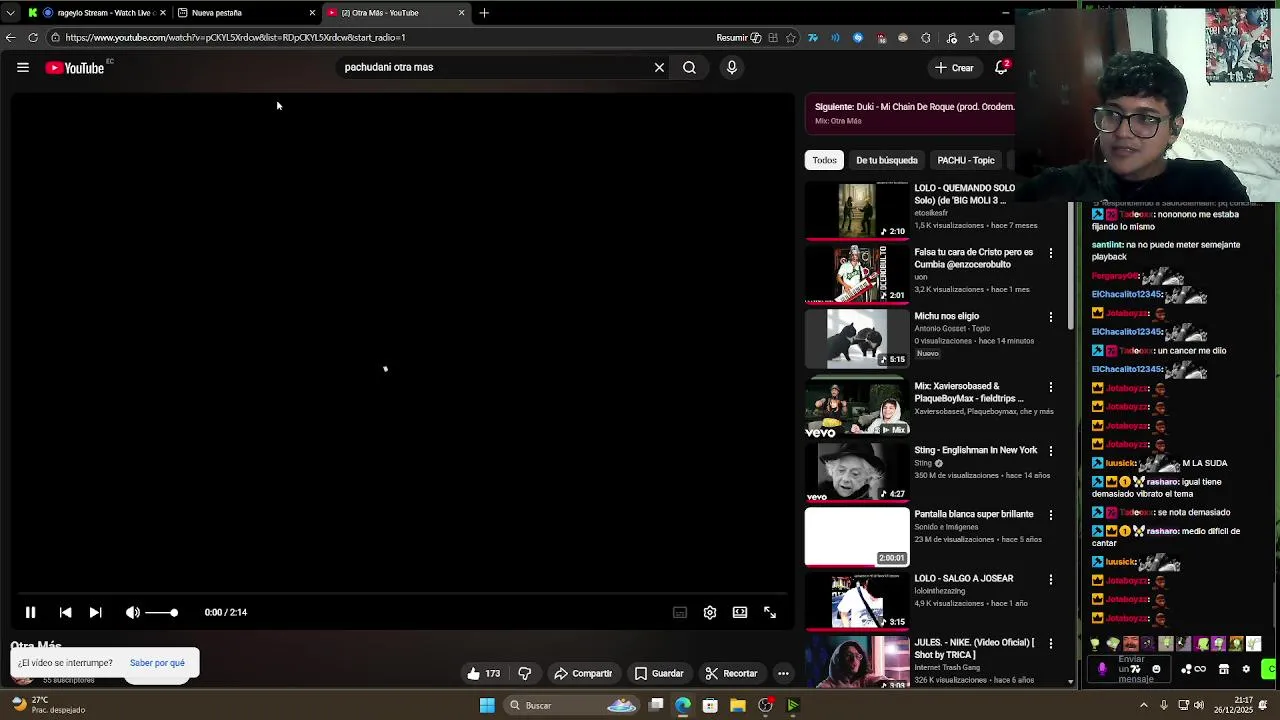Toggle subtitles in the player
1280x720 pixels.
(680, 612)
